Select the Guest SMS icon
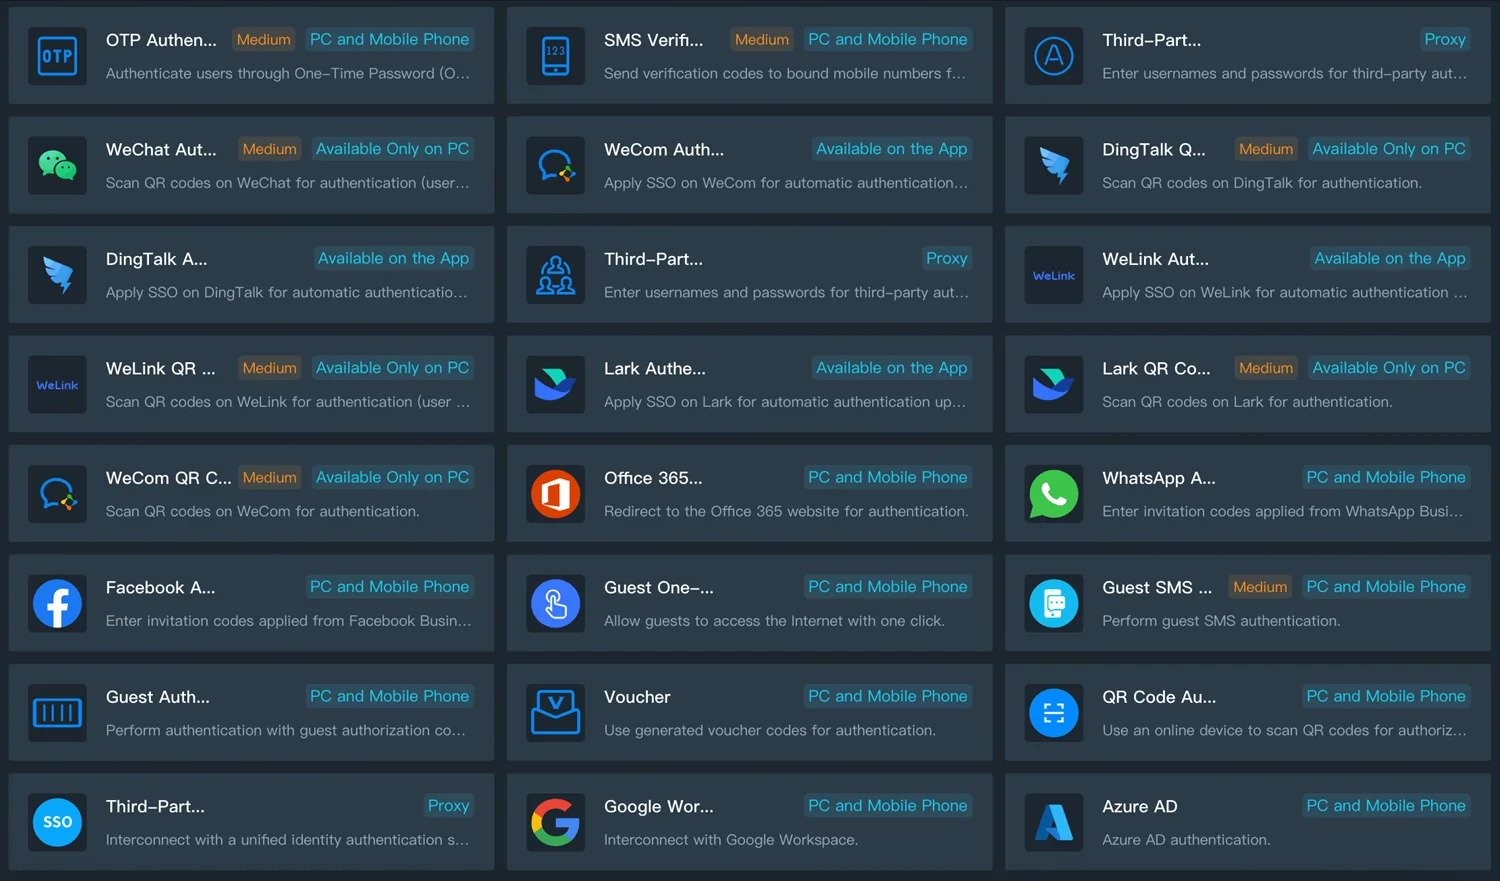Screen dimensions: 1500x881 (x=1054, y=603)
